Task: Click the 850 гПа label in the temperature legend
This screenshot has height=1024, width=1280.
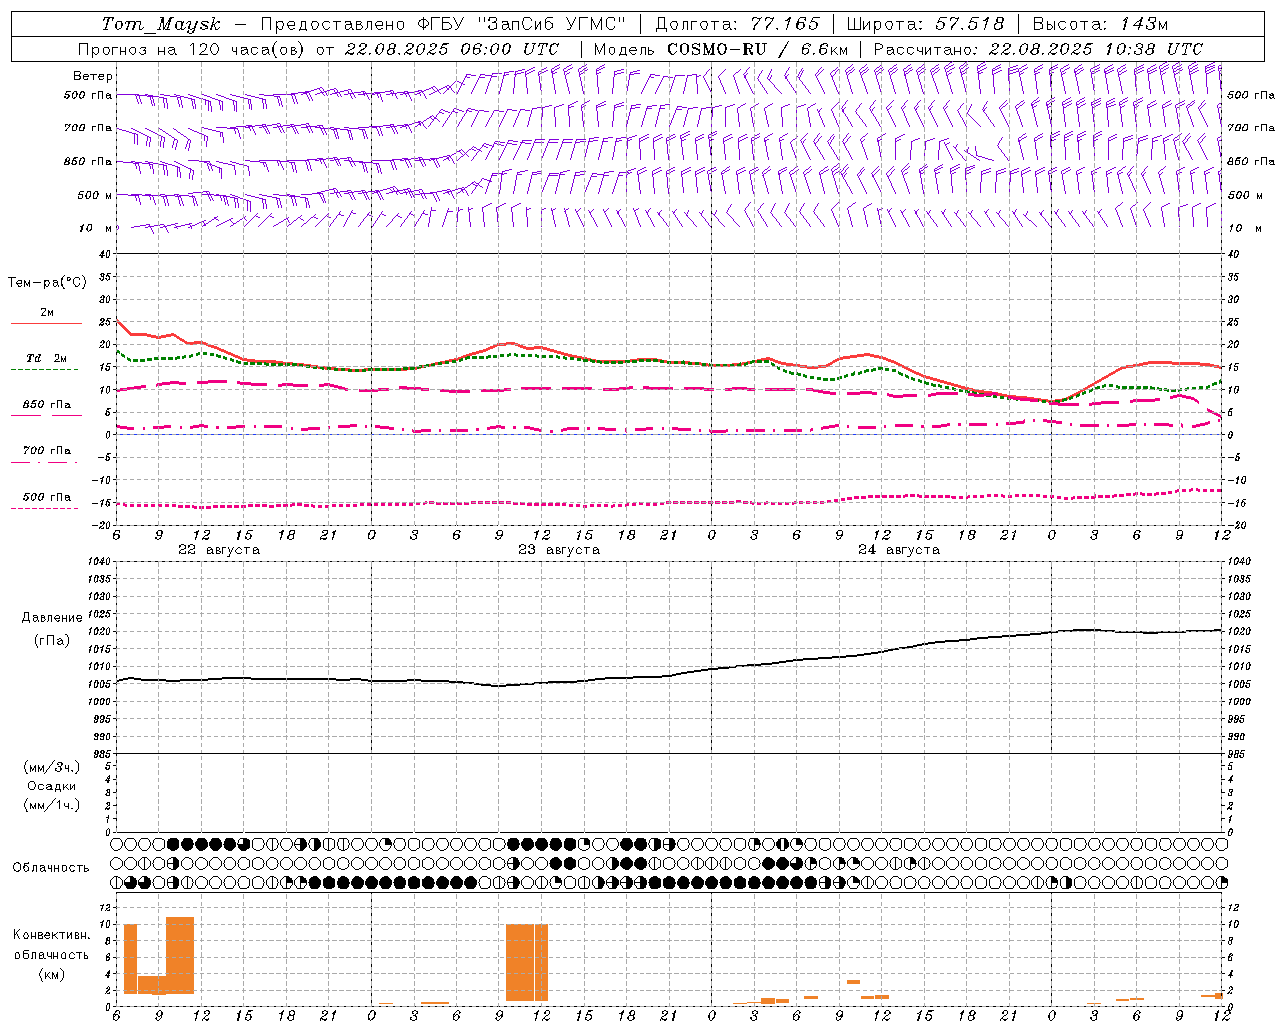Action: 47,404
